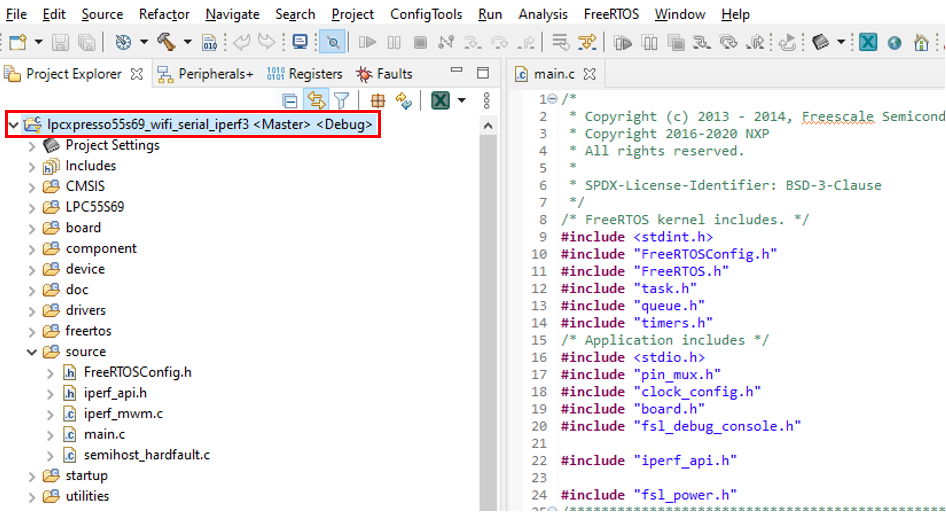Viewport: 946px width, 523px height.
Task: Collapse the source folder
Action: [32, 352]
